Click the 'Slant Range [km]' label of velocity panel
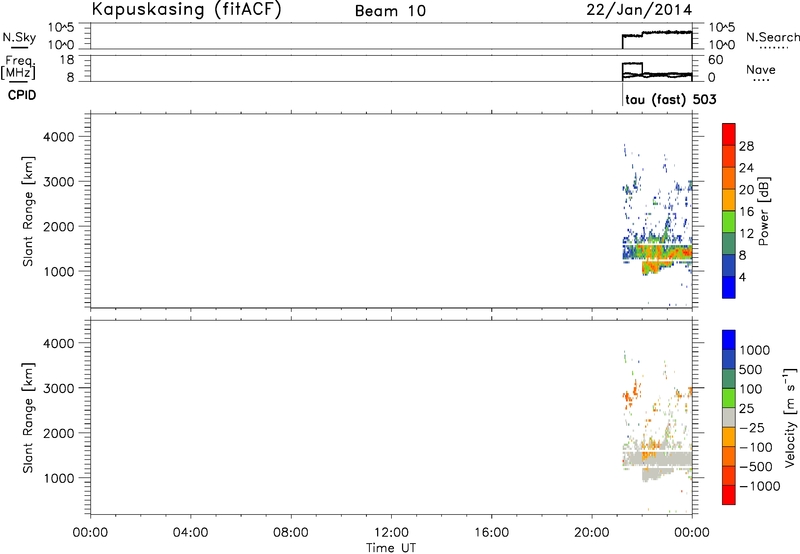This screenshot has height=554, width=800. point(28,418)
